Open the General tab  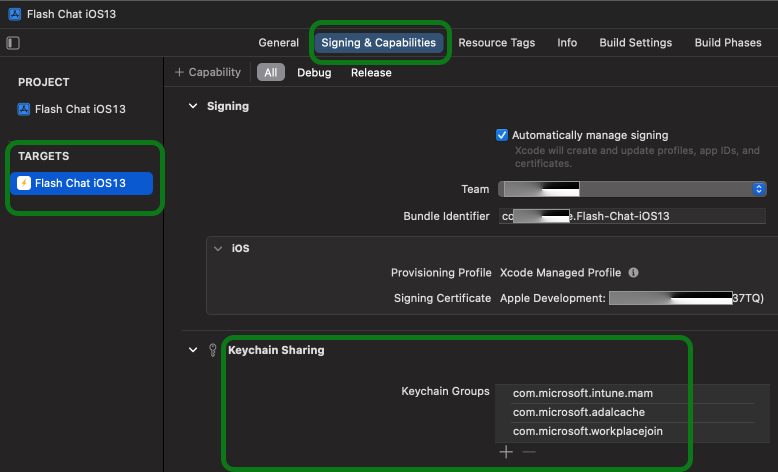(278, 43)
